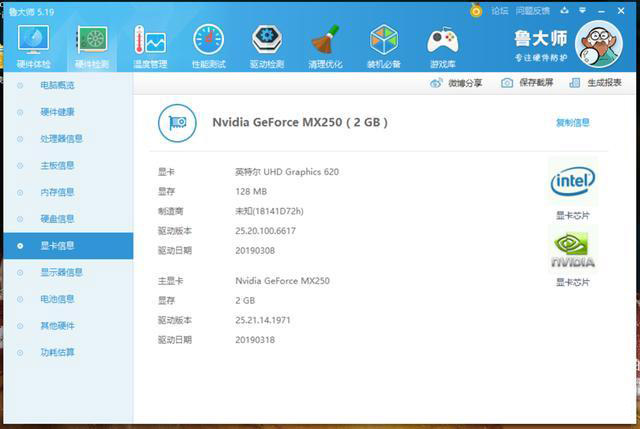Click the Nvidia GeForce MX250 ( 2 GB ) heading
The height and width of the screenshot is (429, 640).
(300, 122)
